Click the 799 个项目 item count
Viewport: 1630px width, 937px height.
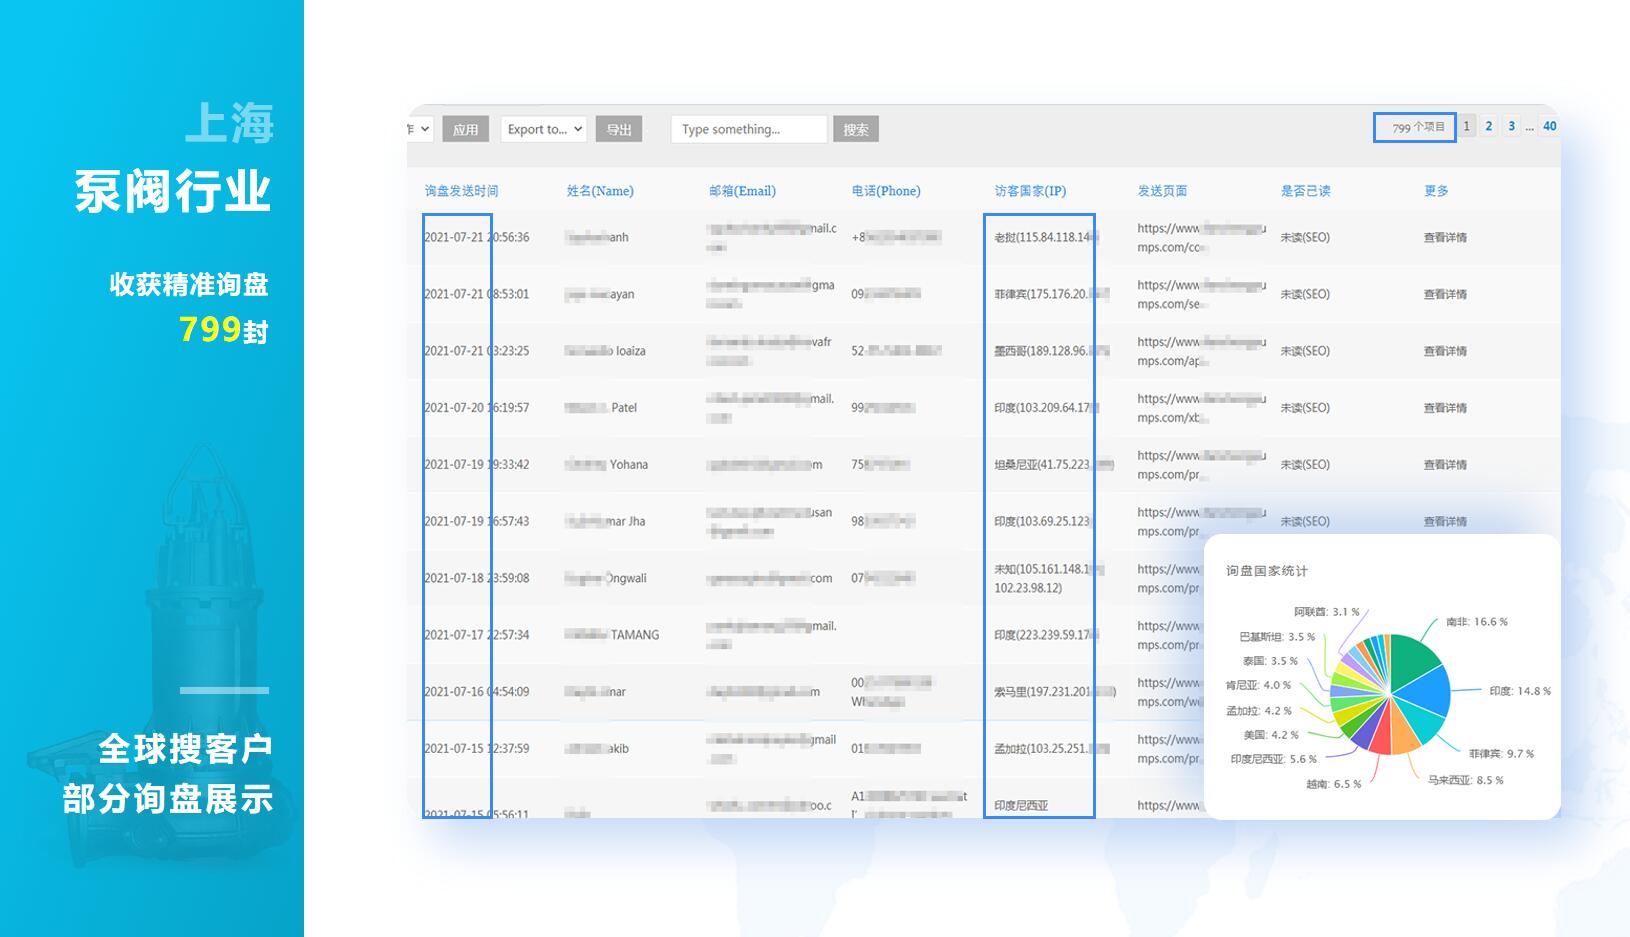[1418, 127]
